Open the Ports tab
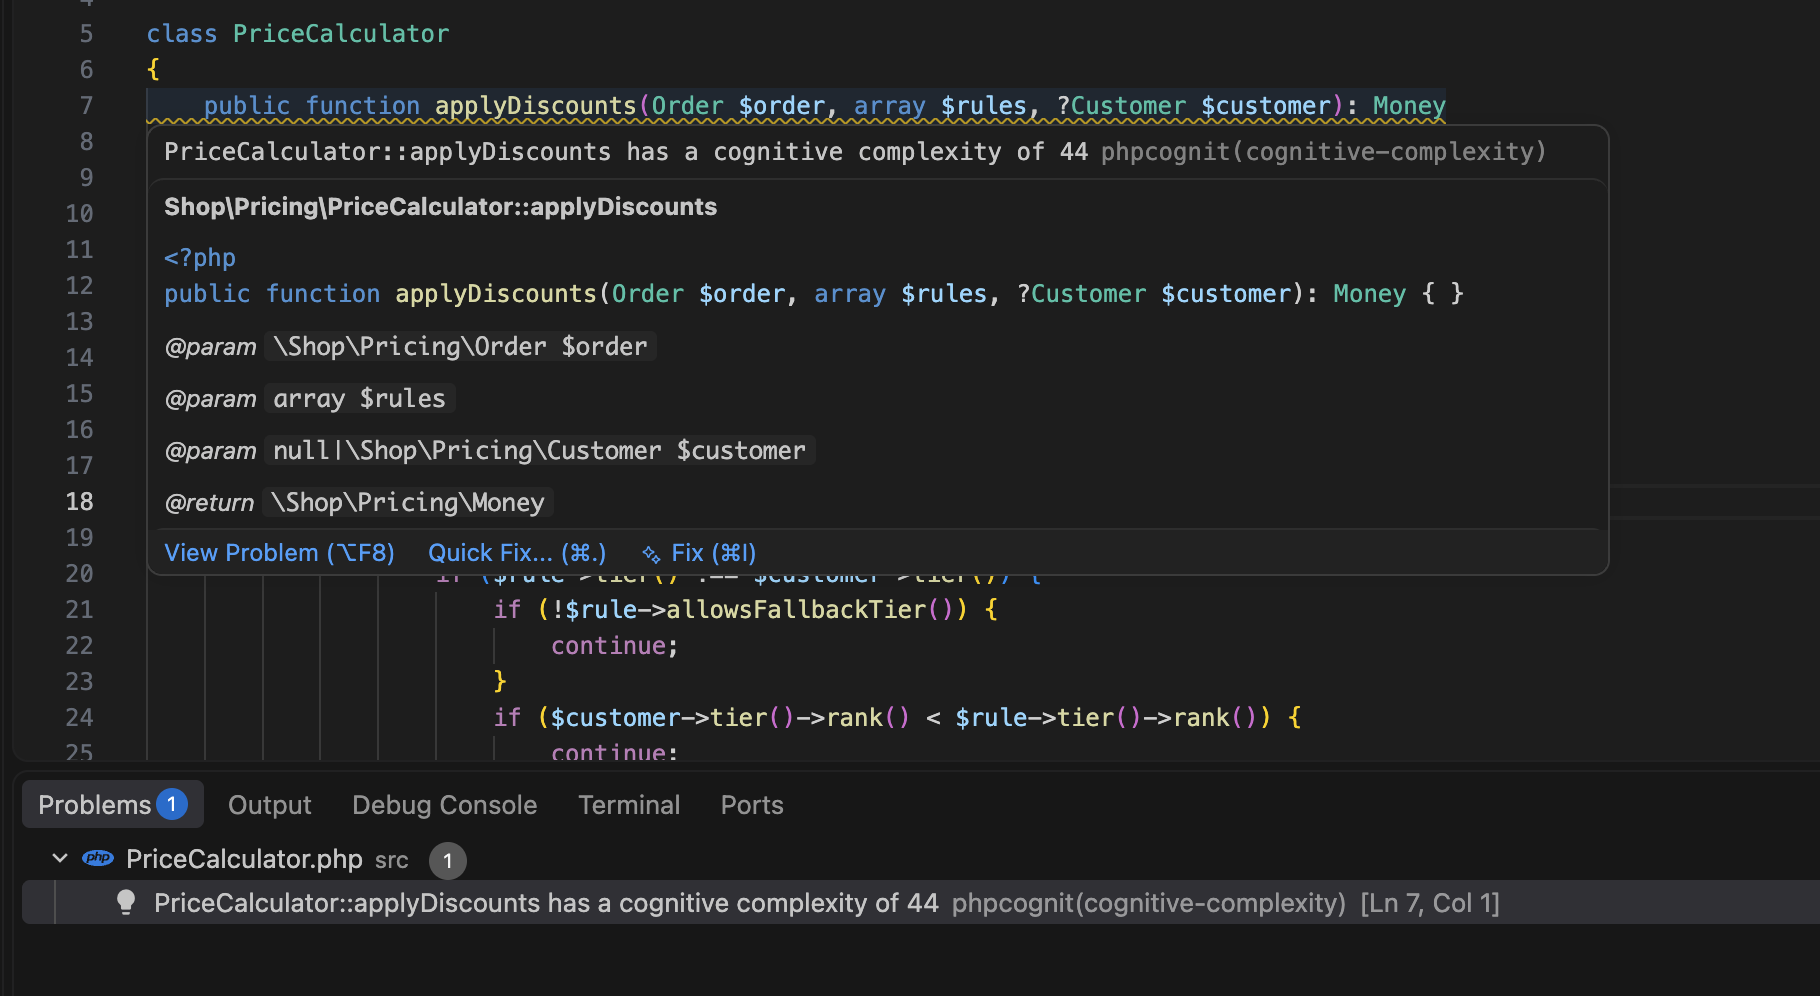Image resolution: width=1820 pixels, height=996 pixels. 752,805
